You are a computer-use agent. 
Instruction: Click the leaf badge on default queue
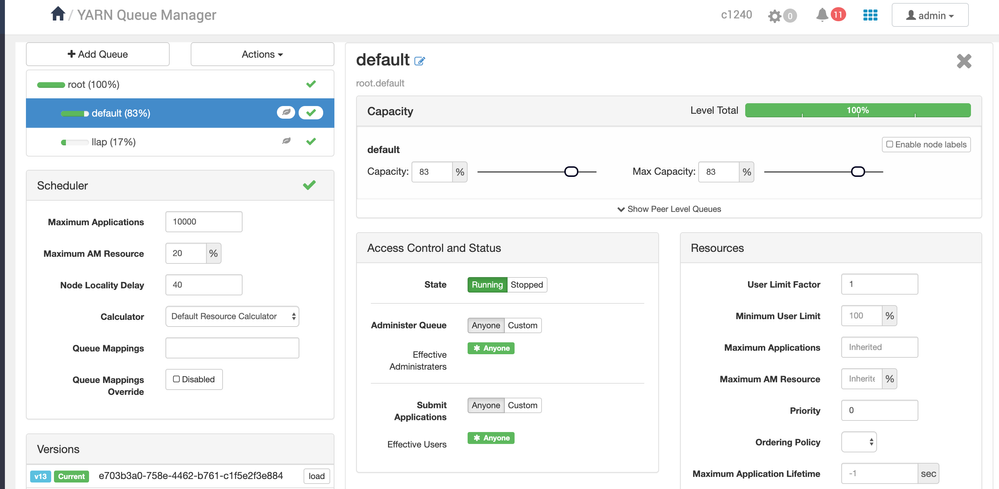click(x=287, y=113)
